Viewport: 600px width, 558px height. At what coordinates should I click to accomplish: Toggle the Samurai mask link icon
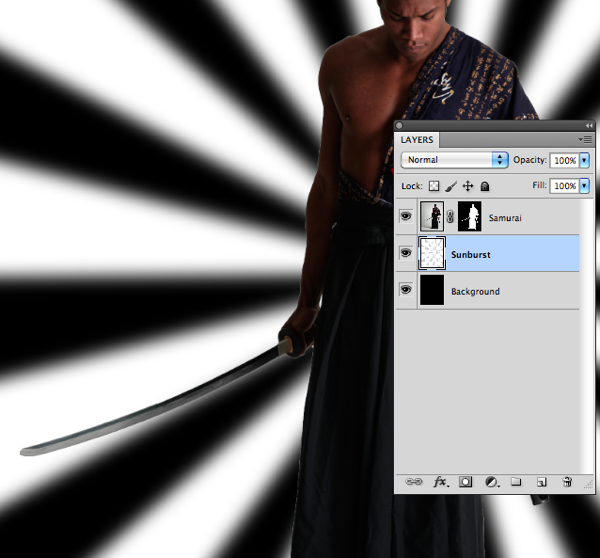[x=450, y=217]
